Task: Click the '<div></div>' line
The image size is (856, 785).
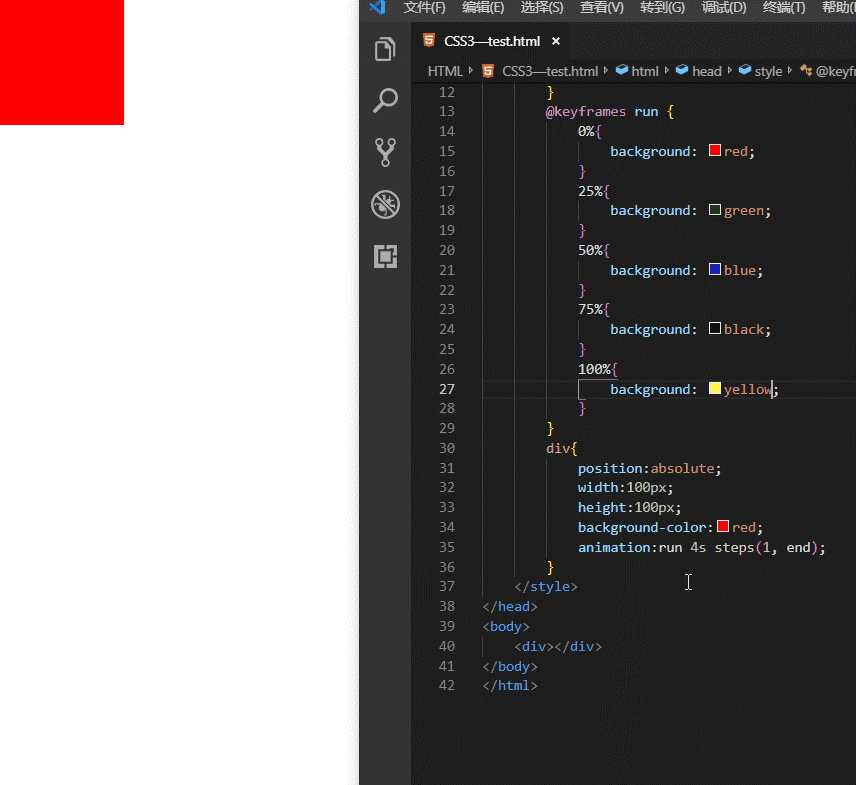Action: pos(557,646)
